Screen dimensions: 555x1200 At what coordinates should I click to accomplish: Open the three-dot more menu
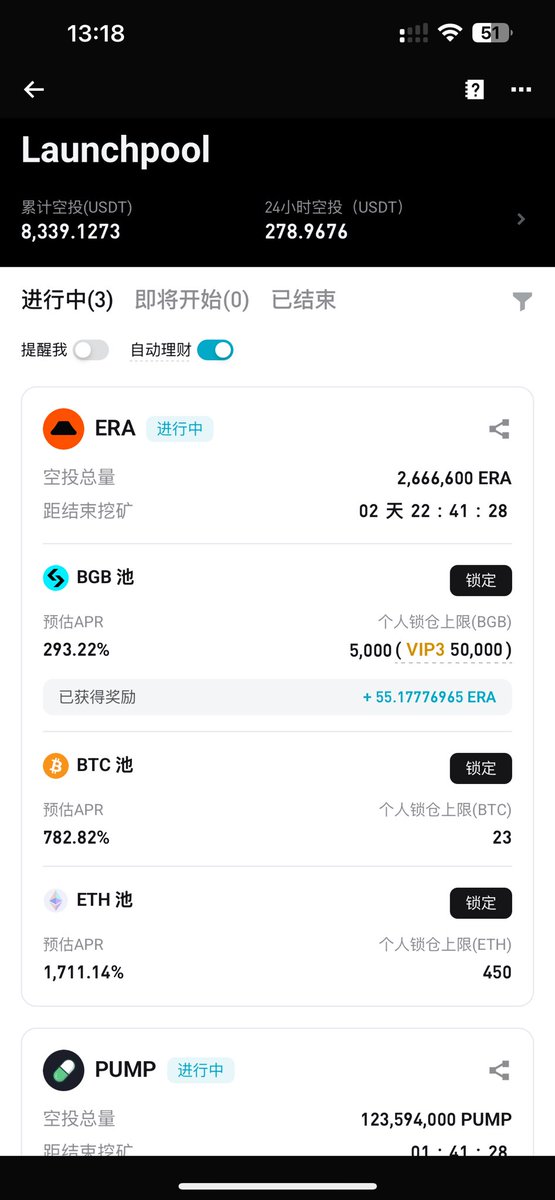[521, 89]
